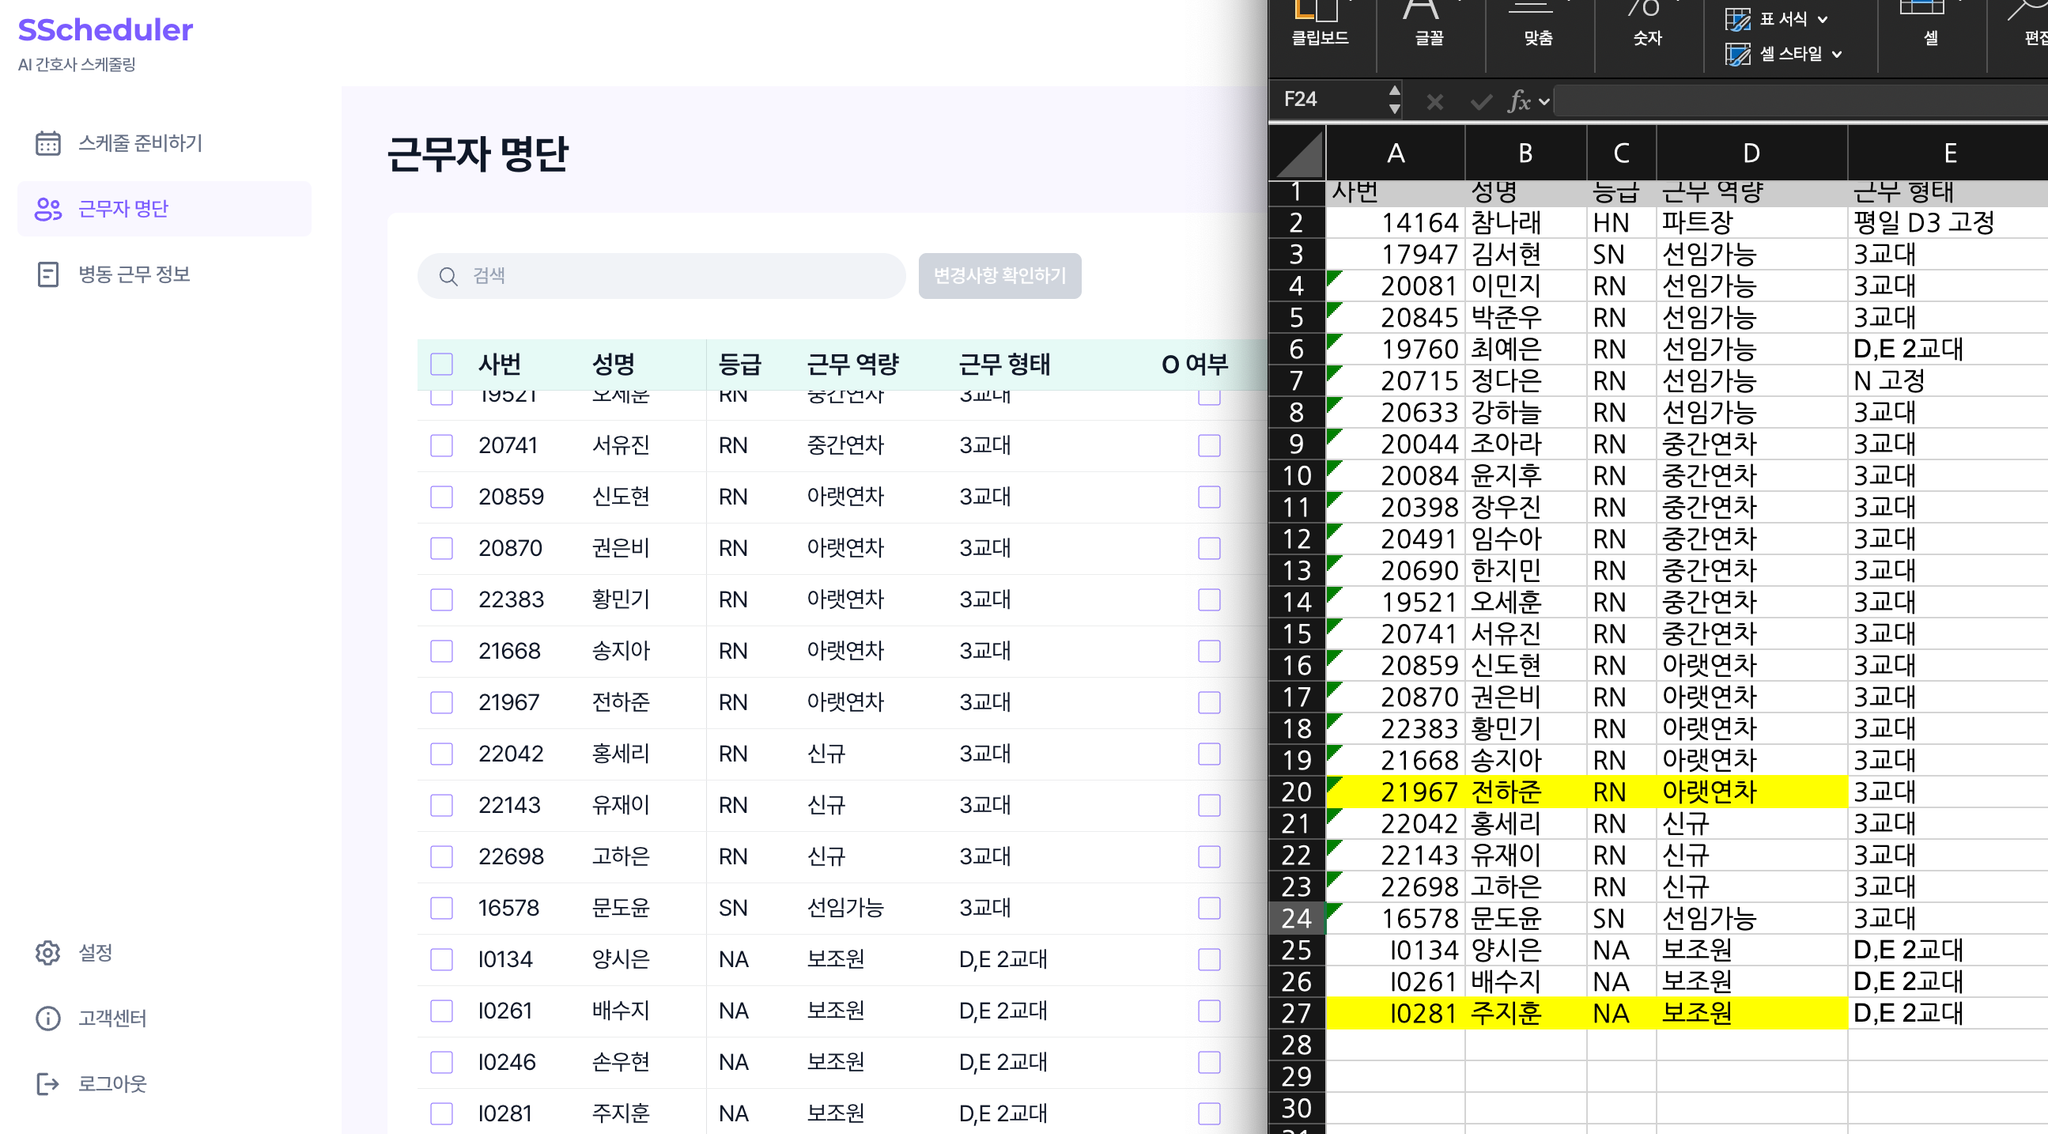This screenshot has height=1134, width=2048.
Task: Click Excel cell N 고정
Action: [x=1948, y=381]
